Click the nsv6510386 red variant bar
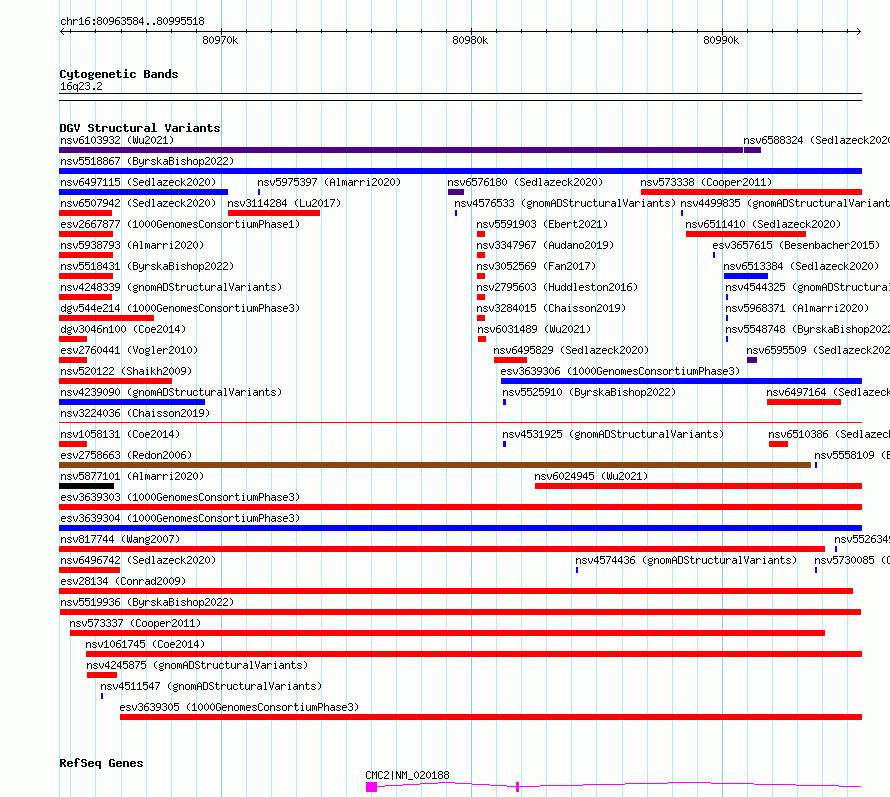The image size is (890, 797). 778,444
